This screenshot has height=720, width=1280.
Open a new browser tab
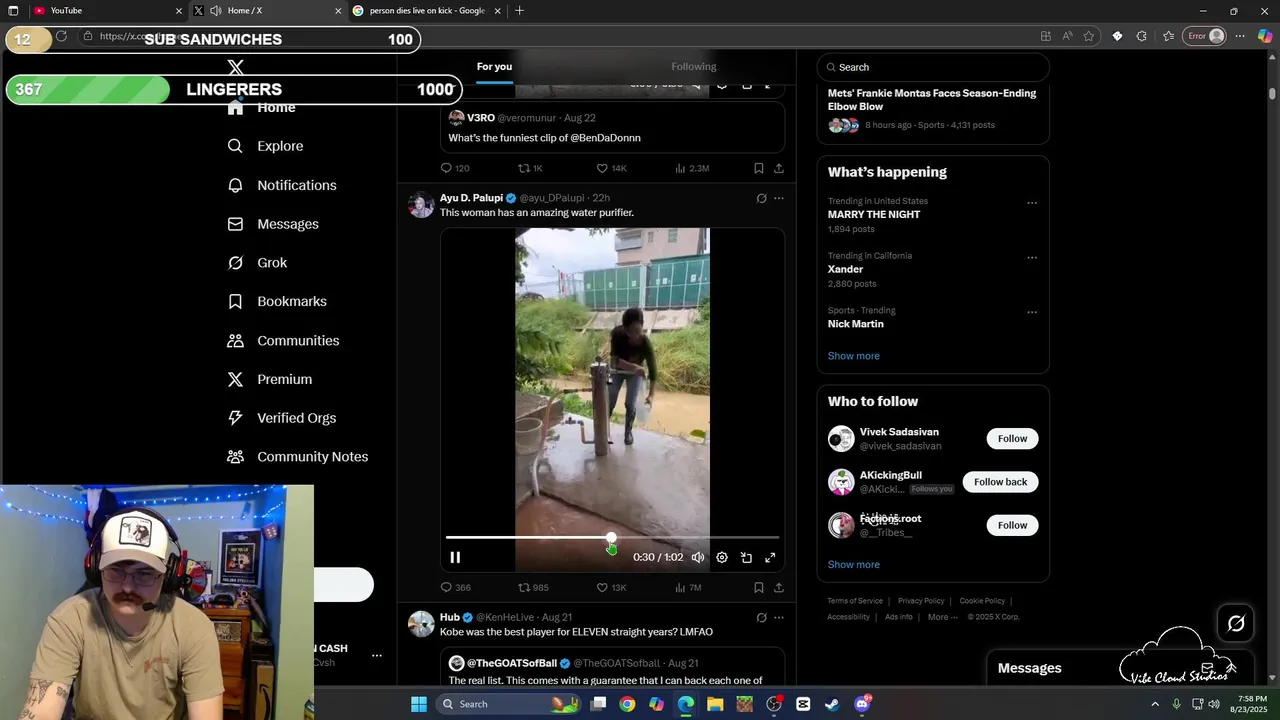tap(519, 11)
